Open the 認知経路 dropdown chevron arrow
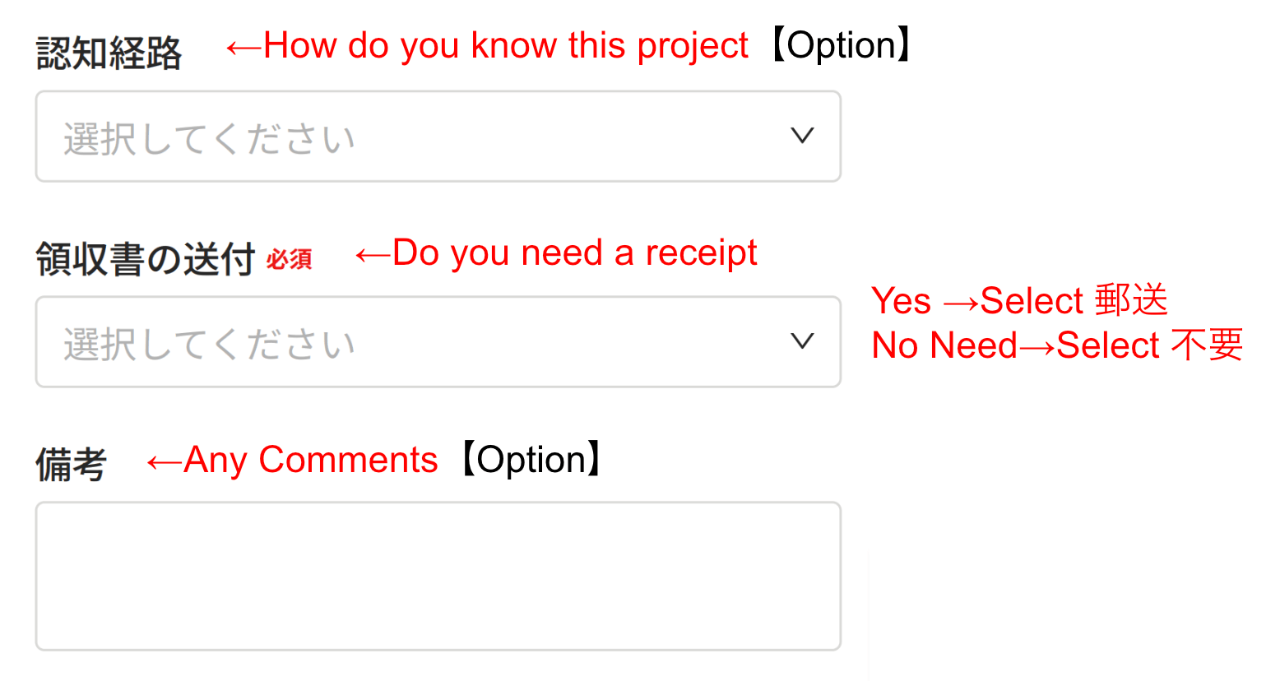The height and width of the screenshot is (681, 1280). [x=802, y=136]
